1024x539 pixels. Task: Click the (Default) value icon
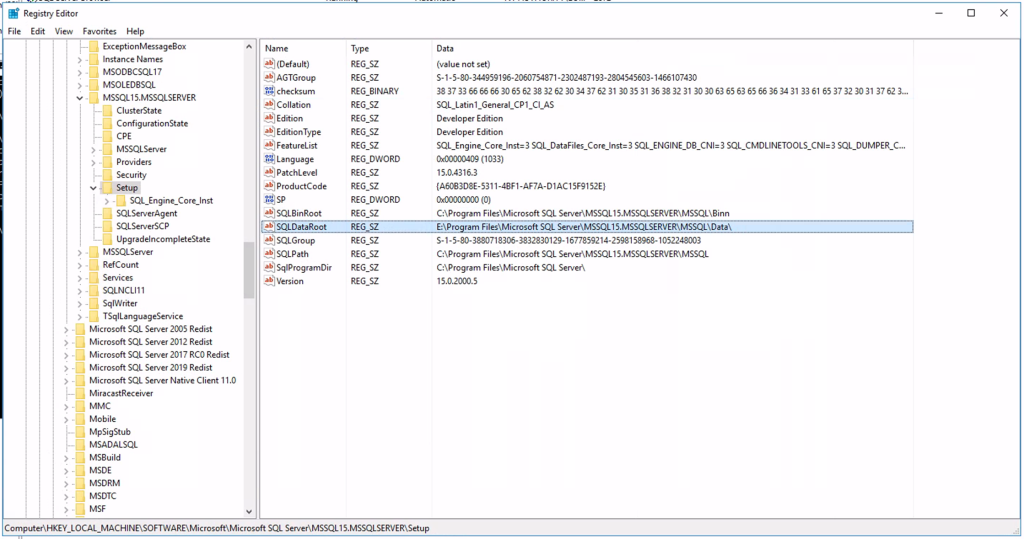(x=269, y=63)
